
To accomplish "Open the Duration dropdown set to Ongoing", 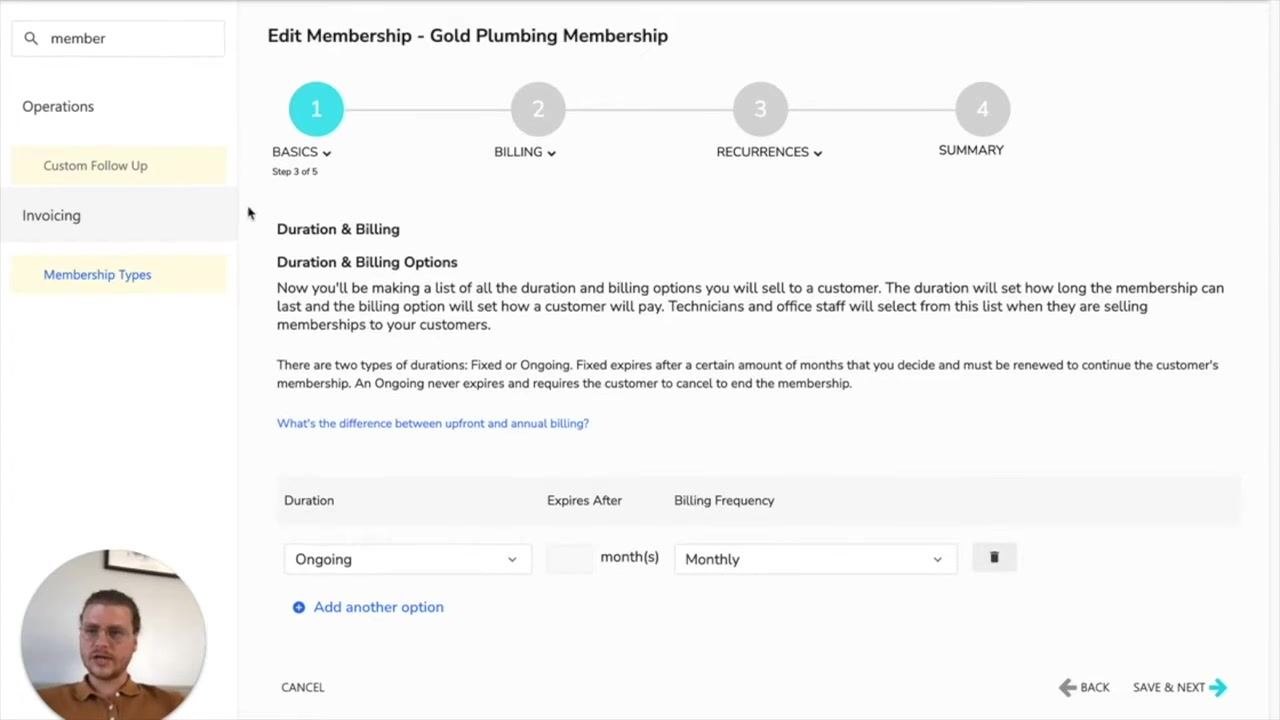I will pyautogui.click(x=407, y=559).
